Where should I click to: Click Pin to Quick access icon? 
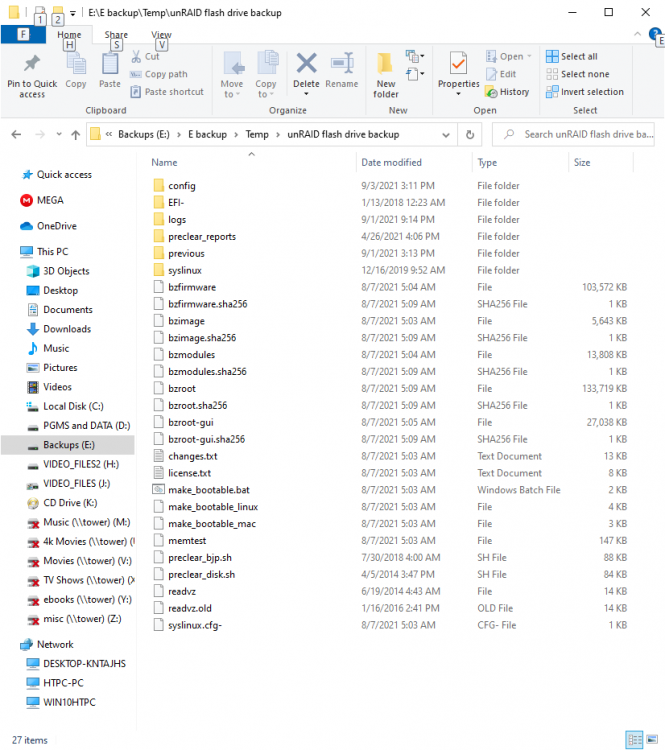pyautogui.click(x=32, y=64)
